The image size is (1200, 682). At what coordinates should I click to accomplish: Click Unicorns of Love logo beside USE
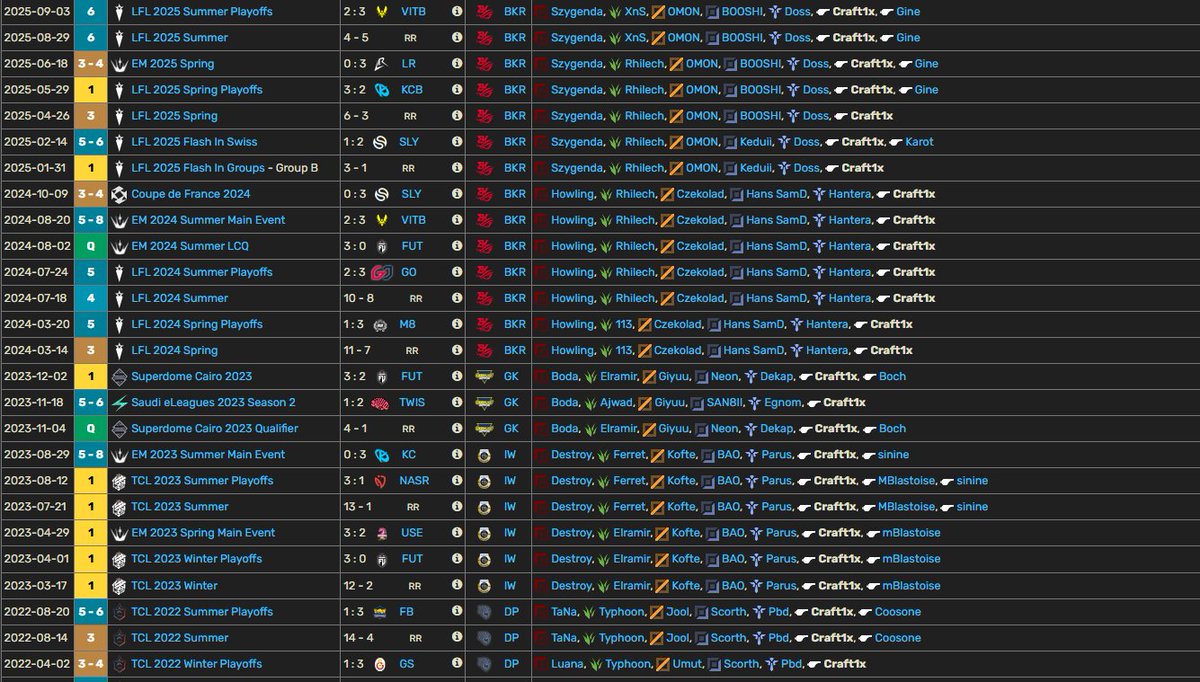coord(381,532)
